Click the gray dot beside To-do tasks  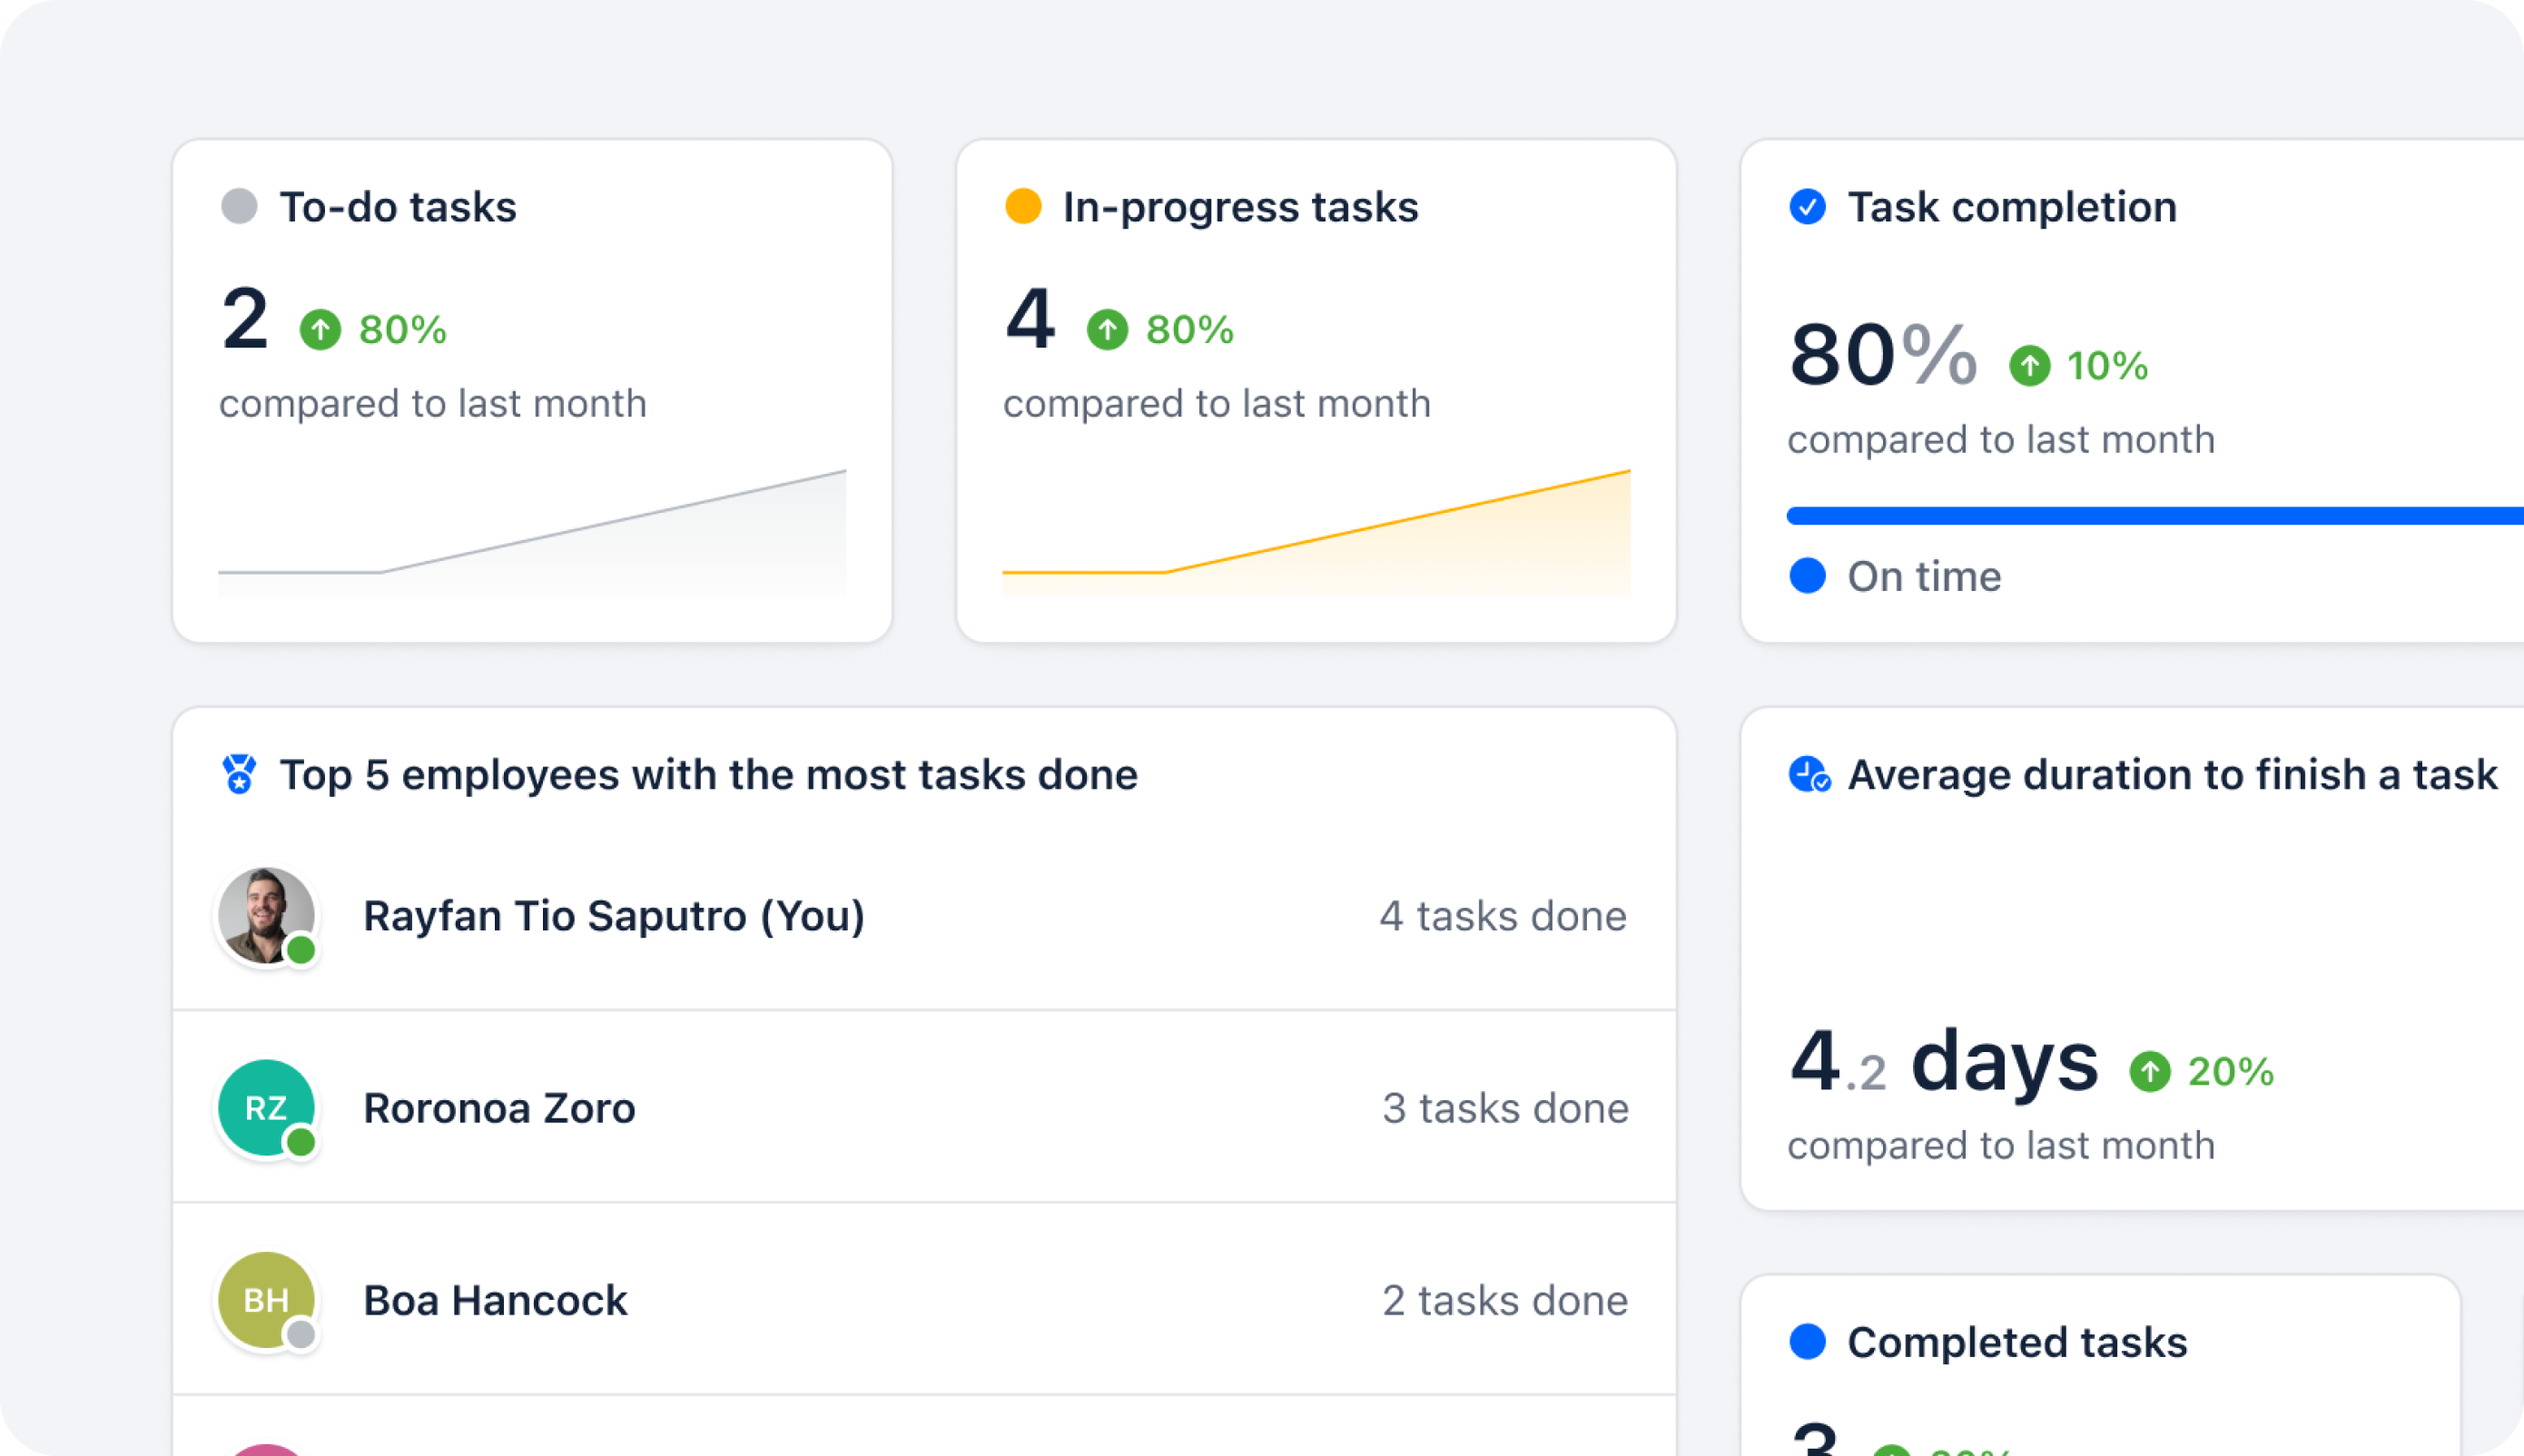click(239, 207)
